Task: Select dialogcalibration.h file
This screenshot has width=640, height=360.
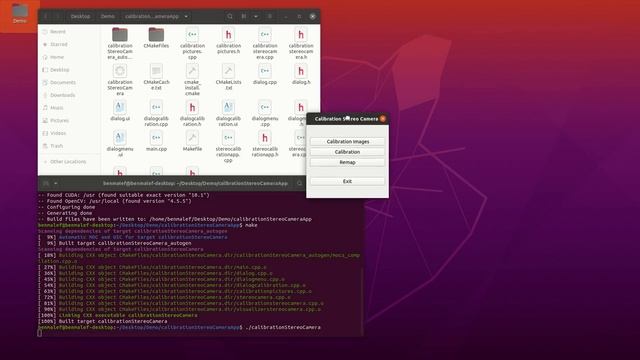Action: click(x=192, y=113)
